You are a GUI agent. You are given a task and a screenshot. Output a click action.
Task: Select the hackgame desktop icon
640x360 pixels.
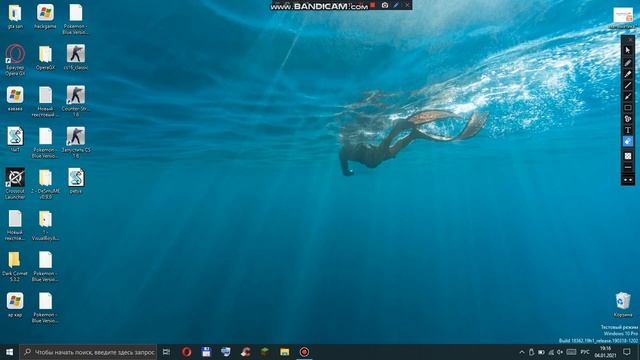click(x=45, y=17)
